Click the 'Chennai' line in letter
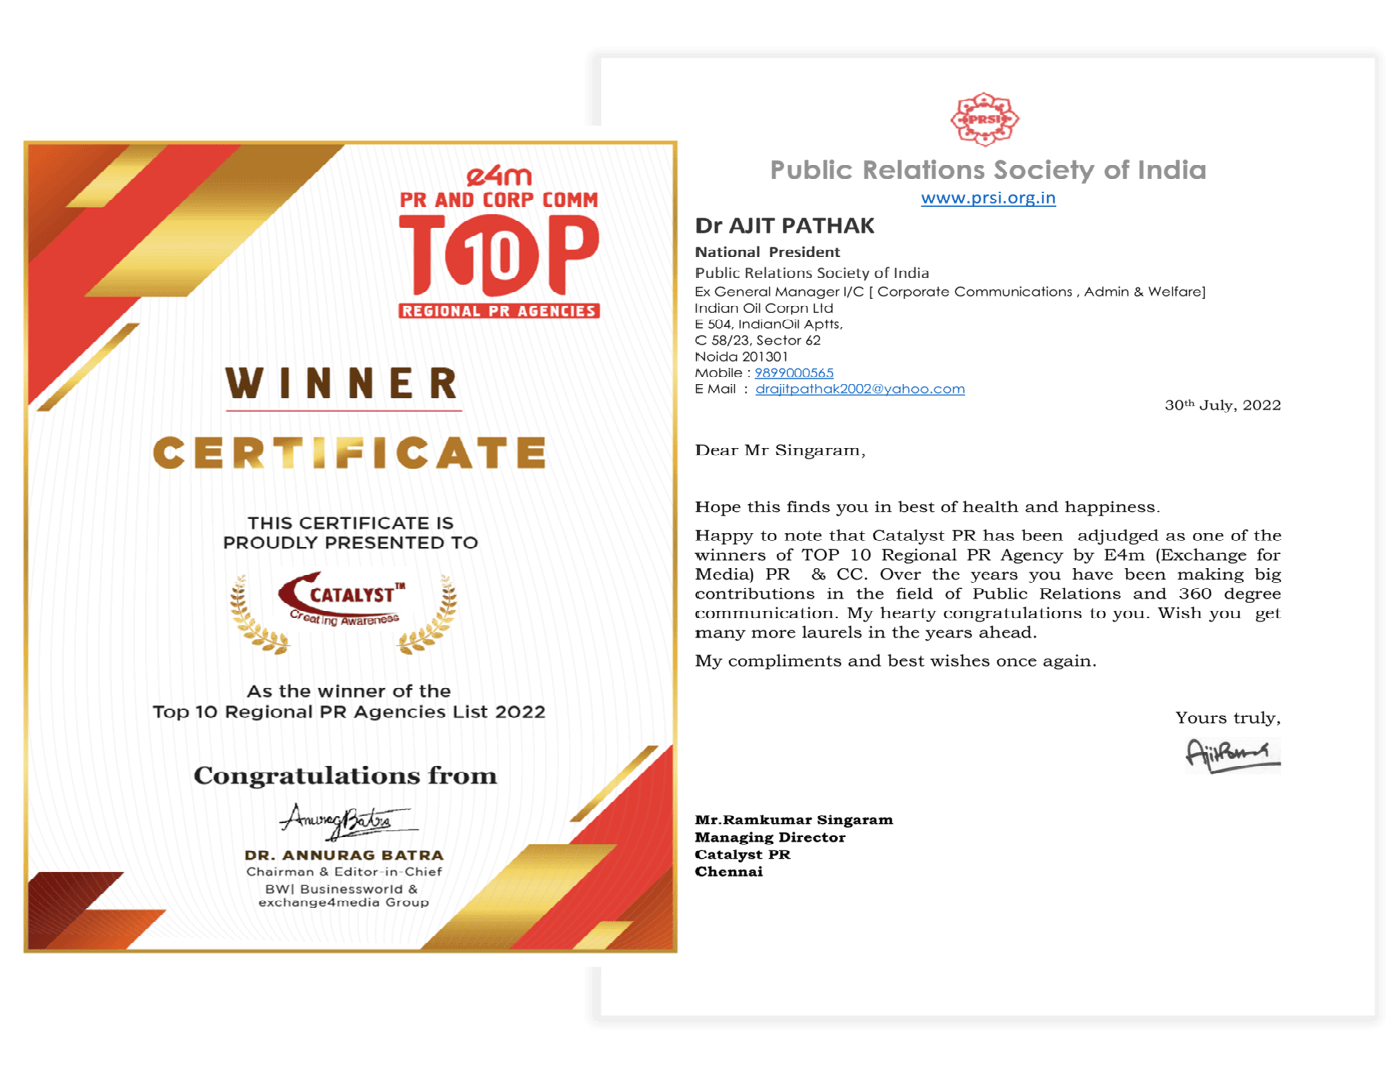 pyautogui.click(x=729, y=872)
